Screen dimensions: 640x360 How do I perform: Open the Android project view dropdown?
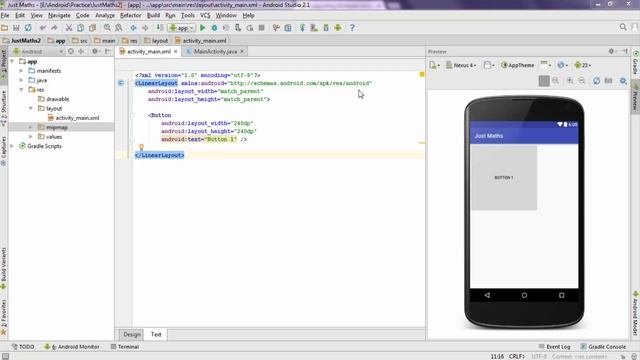[x=38, y=51]
